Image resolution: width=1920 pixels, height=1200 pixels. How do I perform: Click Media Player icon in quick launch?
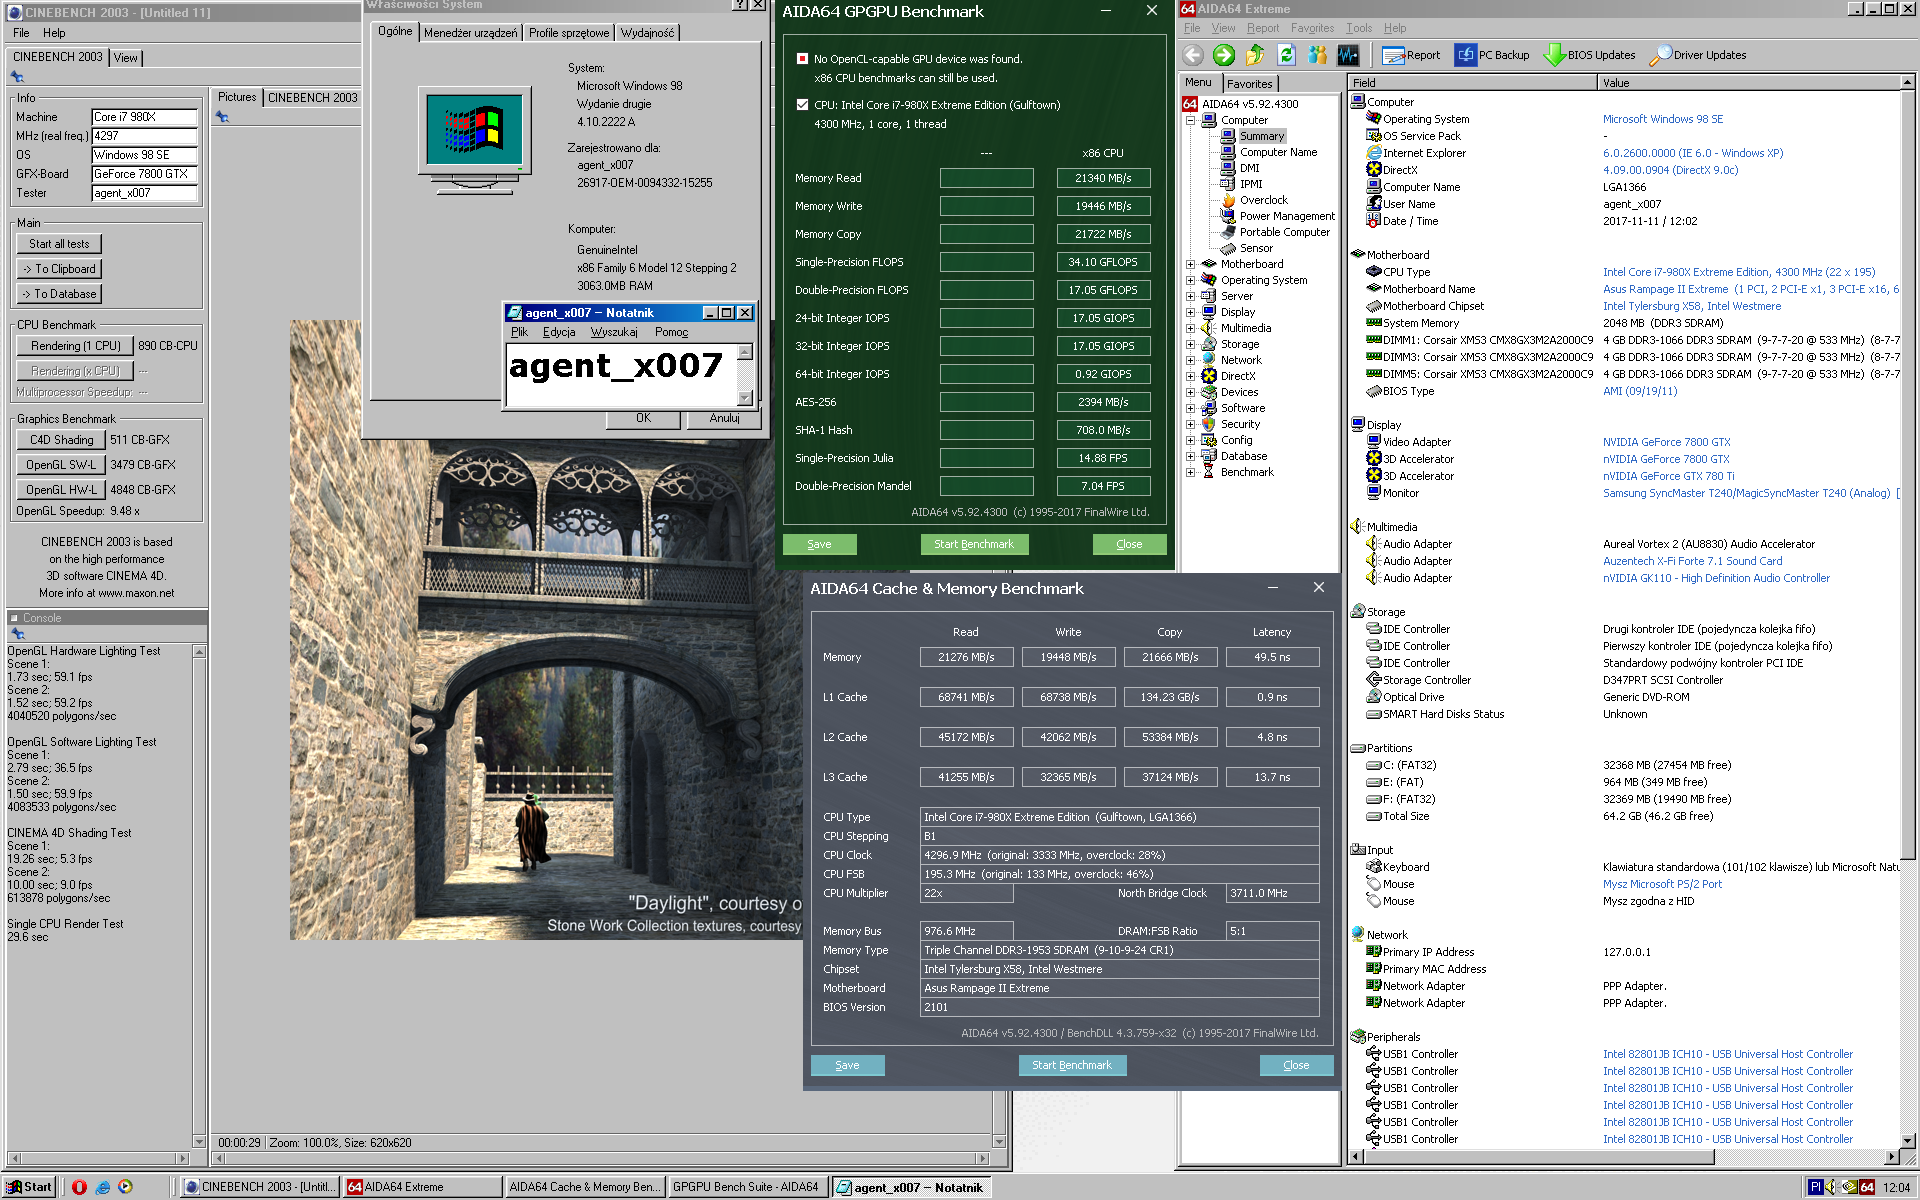pos(125,1187)
